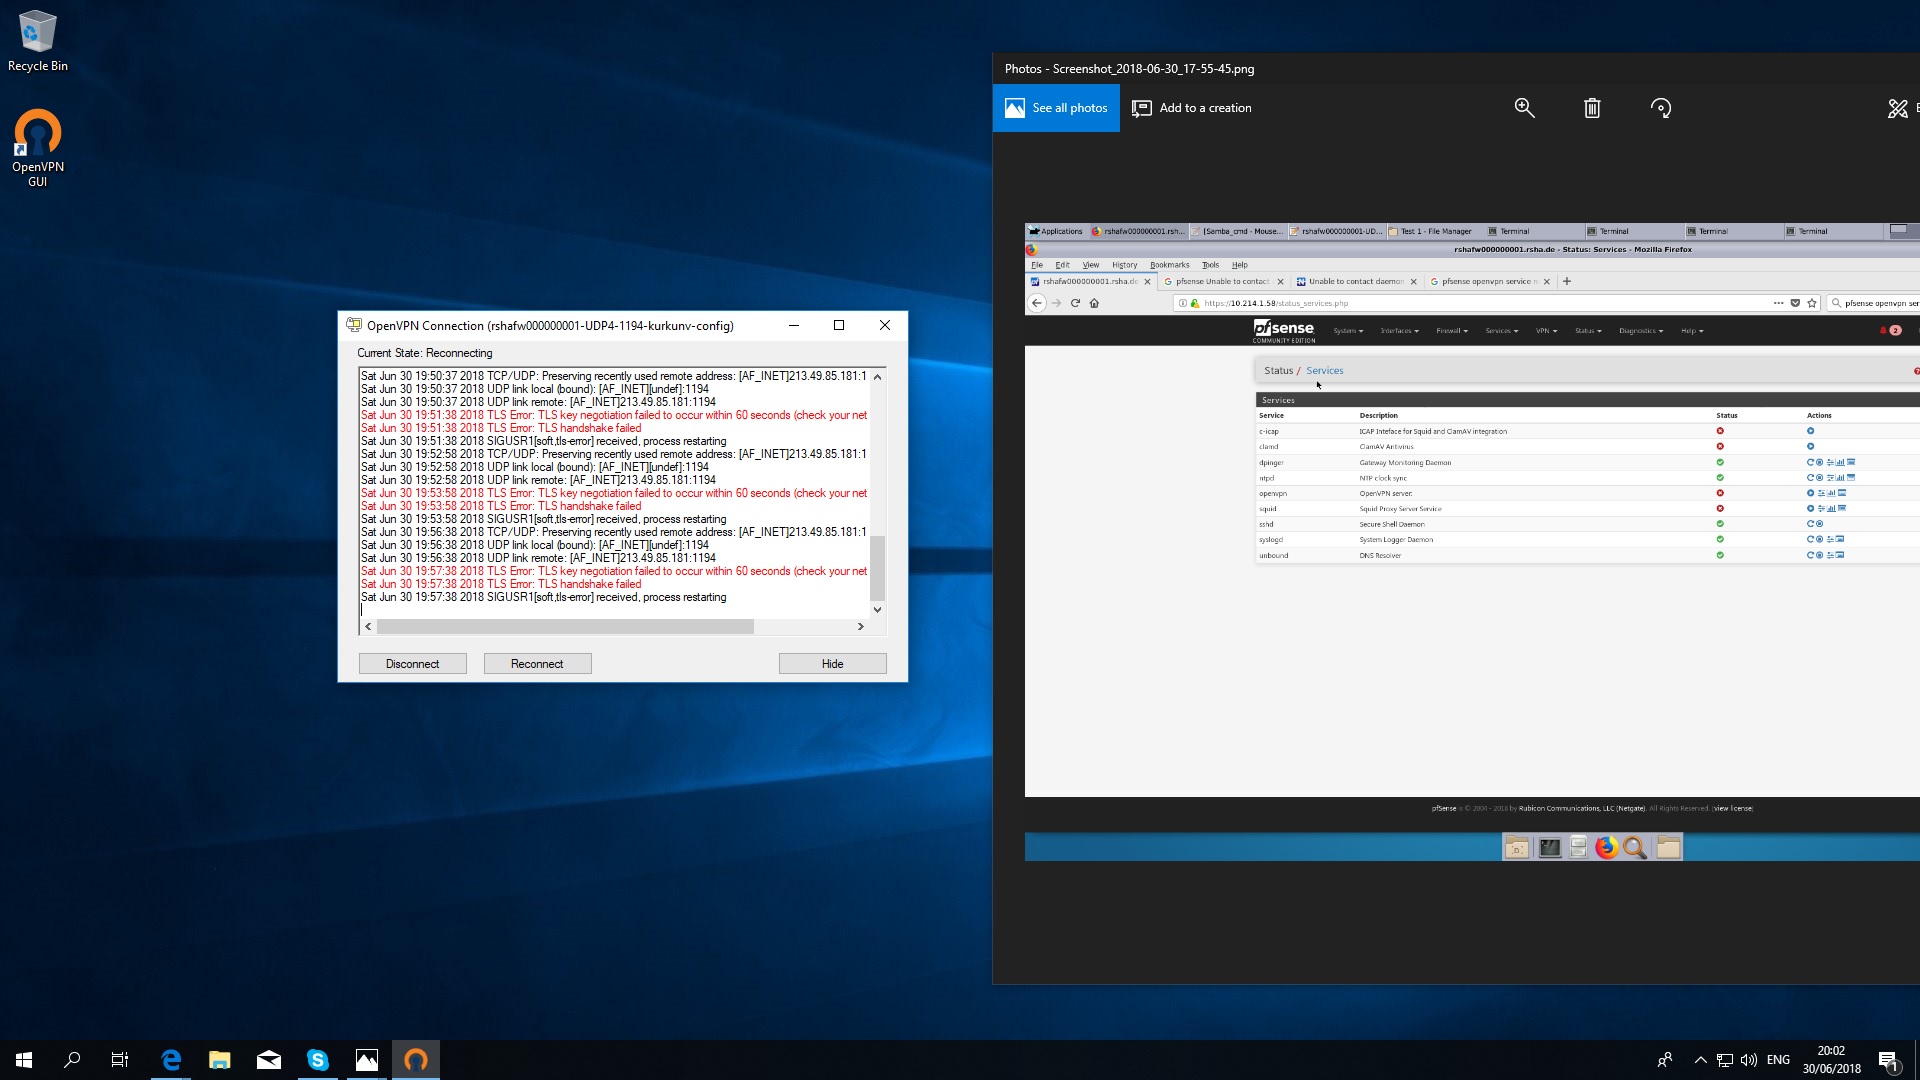Open Mail app from taskbar

point(269,1060)
